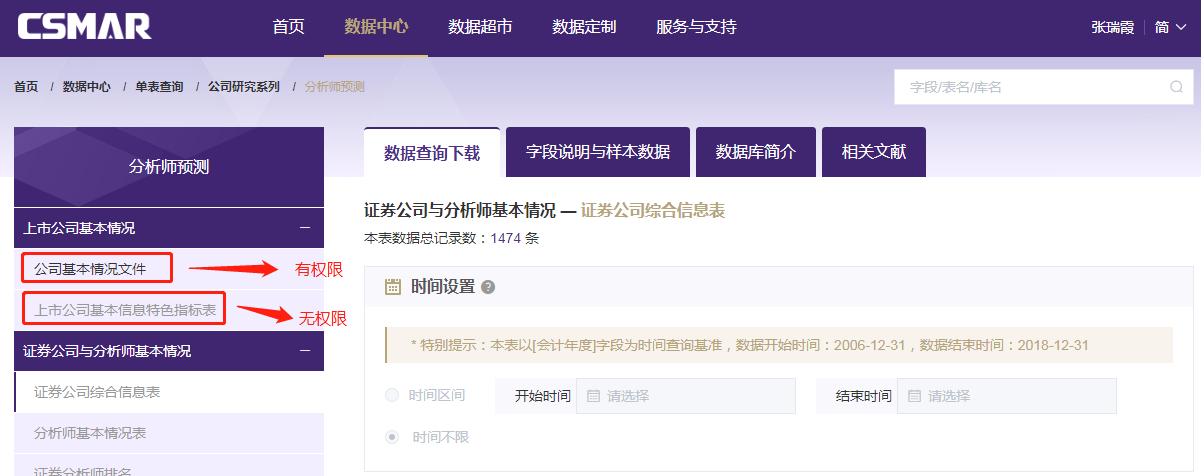The height and width of the screenshot is (476, 1201).
Task: Click the search magnifier icon
Action: [x=1176, y=87]
